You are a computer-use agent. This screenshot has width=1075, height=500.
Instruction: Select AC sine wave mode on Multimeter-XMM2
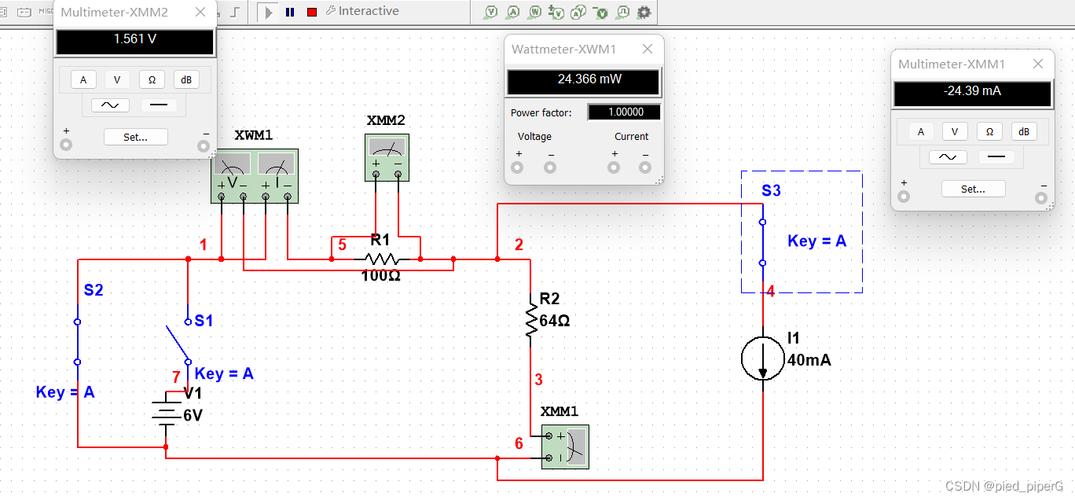(110, 105)
